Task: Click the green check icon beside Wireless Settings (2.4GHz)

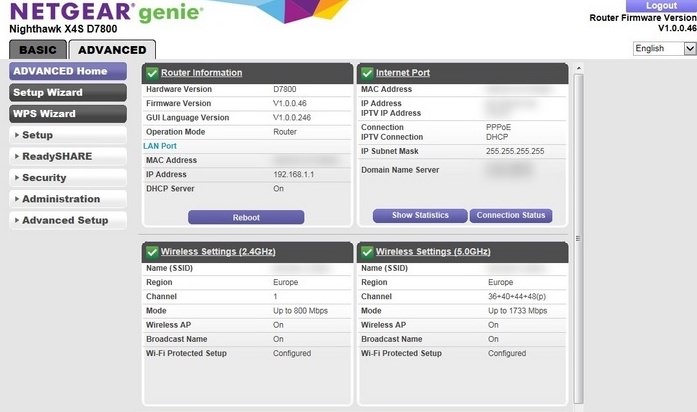Action: click(x=152, y=252)
